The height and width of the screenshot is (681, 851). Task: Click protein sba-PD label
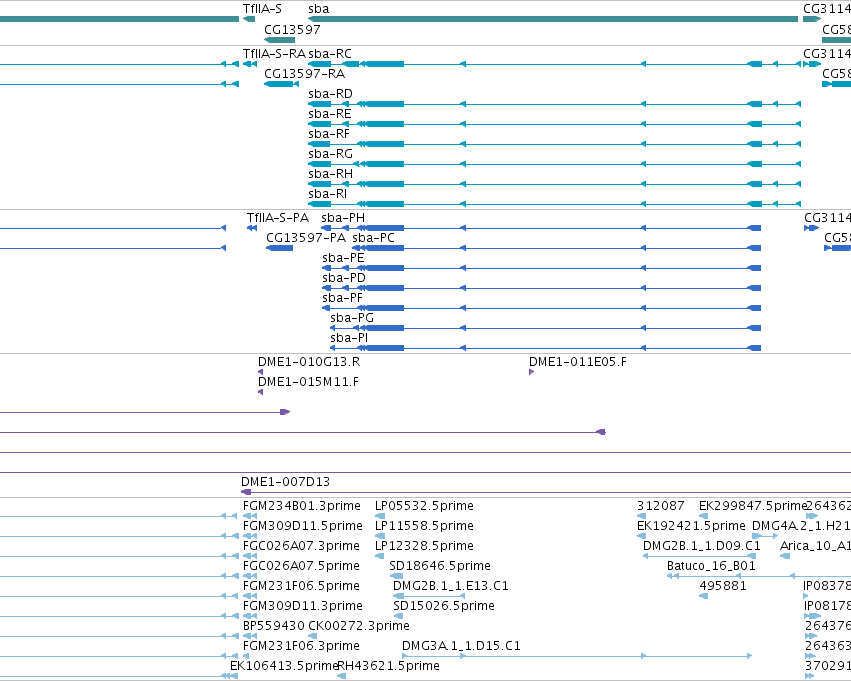click(x=344, y=278)
